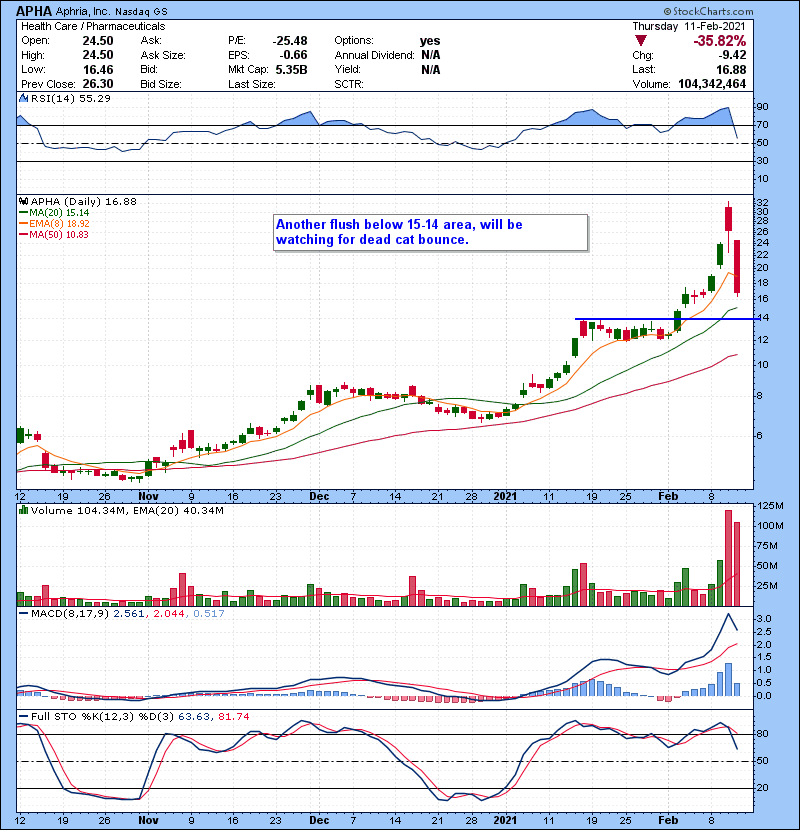Click the dead cat bounce annotation box
Image resolution: width=800 pixels, height=830 pixels.
click(x=430, y=232)
